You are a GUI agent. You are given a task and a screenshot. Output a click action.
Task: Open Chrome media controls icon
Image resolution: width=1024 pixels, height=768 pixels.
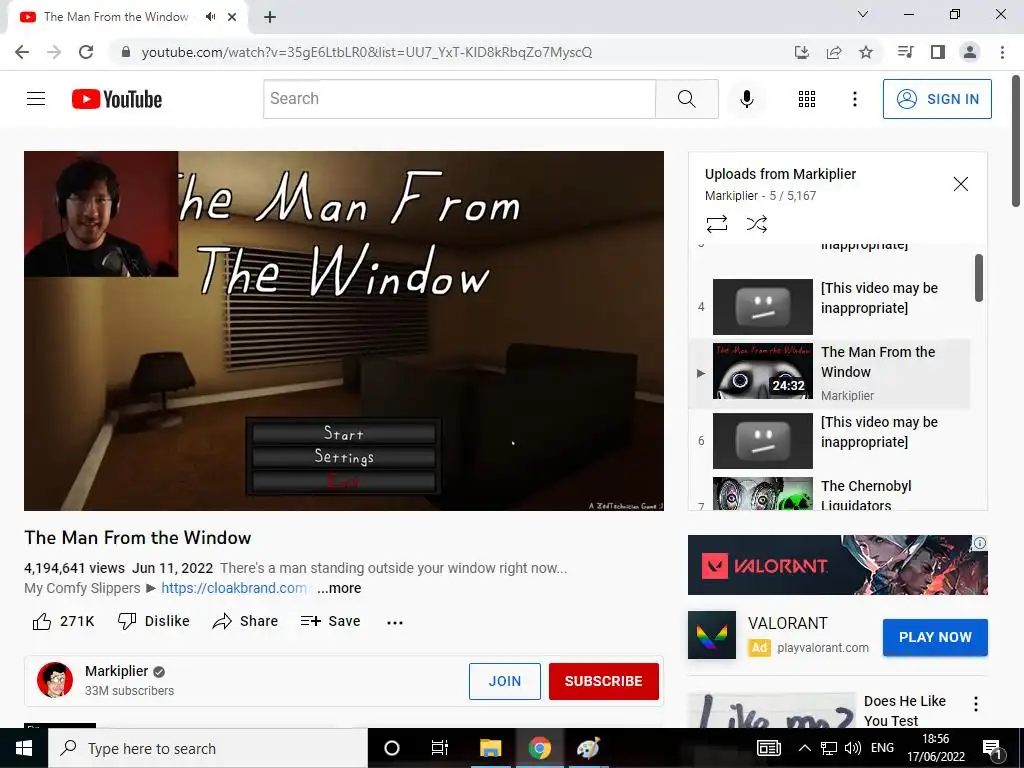[x=906, y=52]
